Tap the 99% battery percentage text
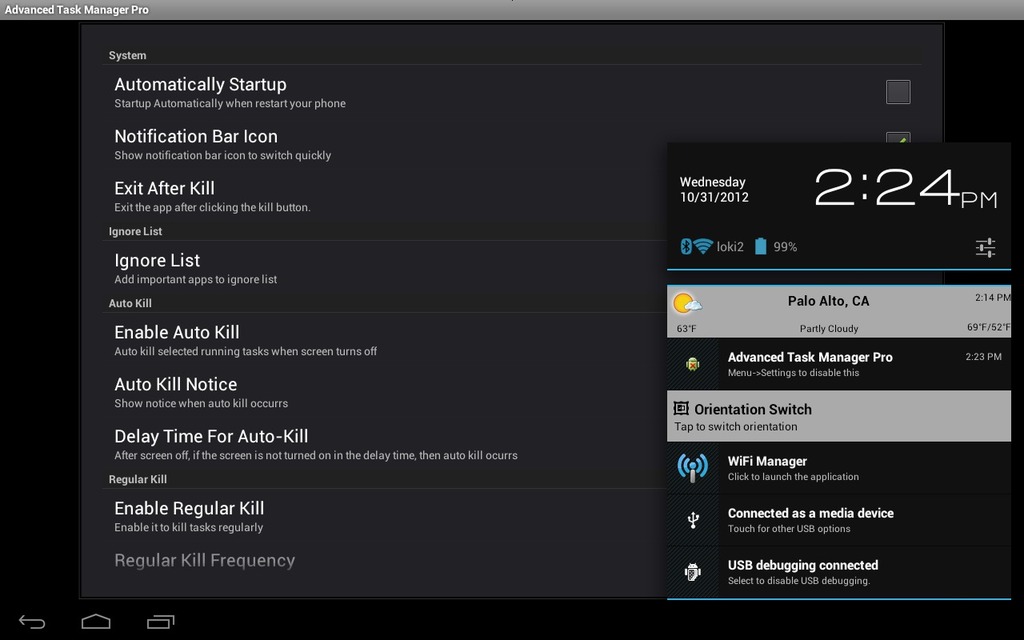 785,247
